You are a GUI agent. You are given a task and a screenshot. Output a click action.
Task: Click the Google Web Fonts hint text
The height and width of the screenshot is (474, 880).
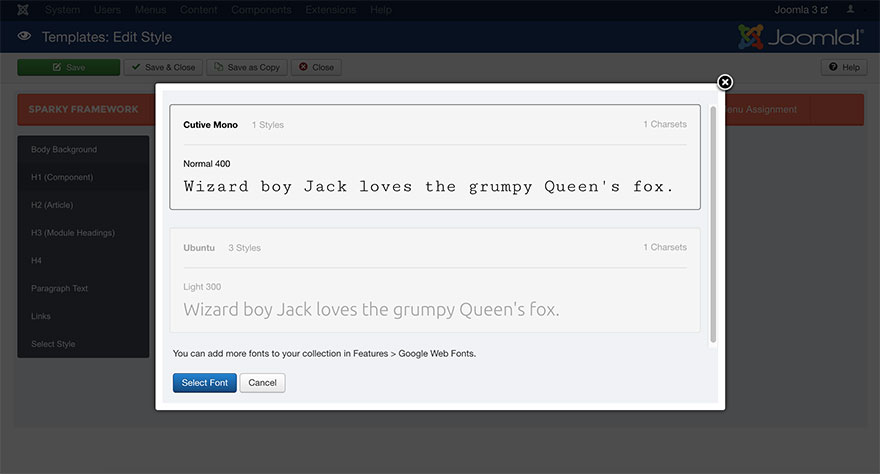pyautogui.click(x=324, y=354)
